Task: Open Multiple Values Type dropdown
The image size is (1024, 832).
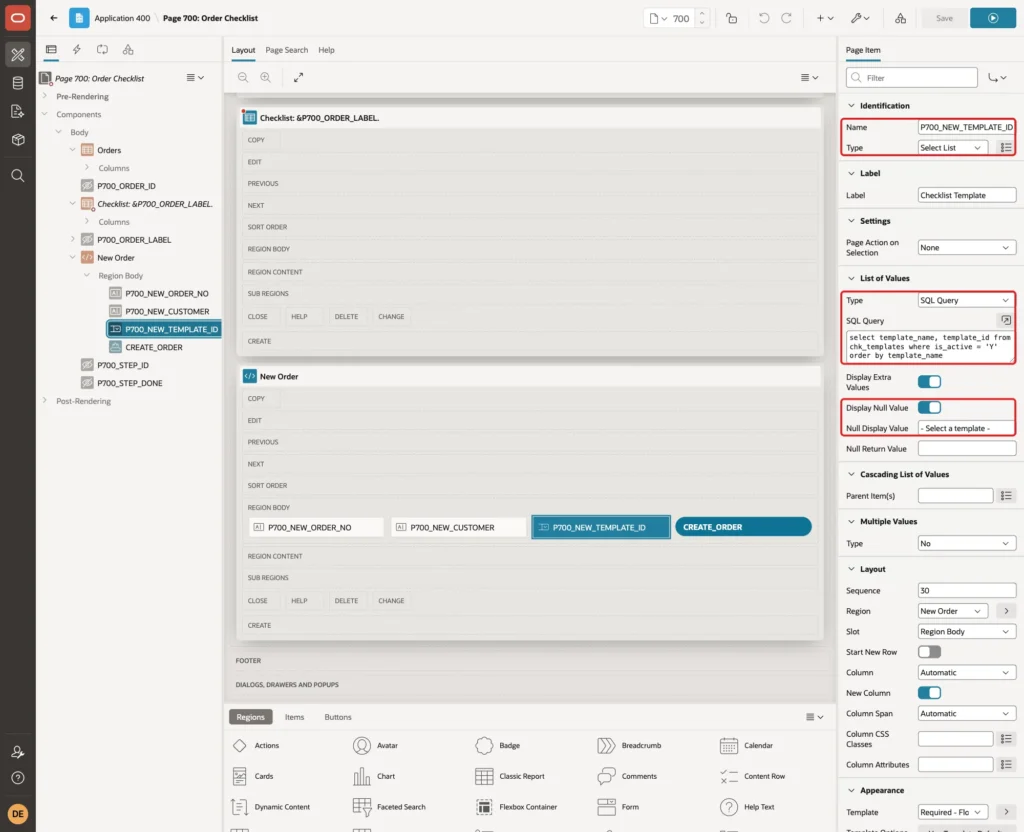Action: pyautogui.click(x=967, y=543)
